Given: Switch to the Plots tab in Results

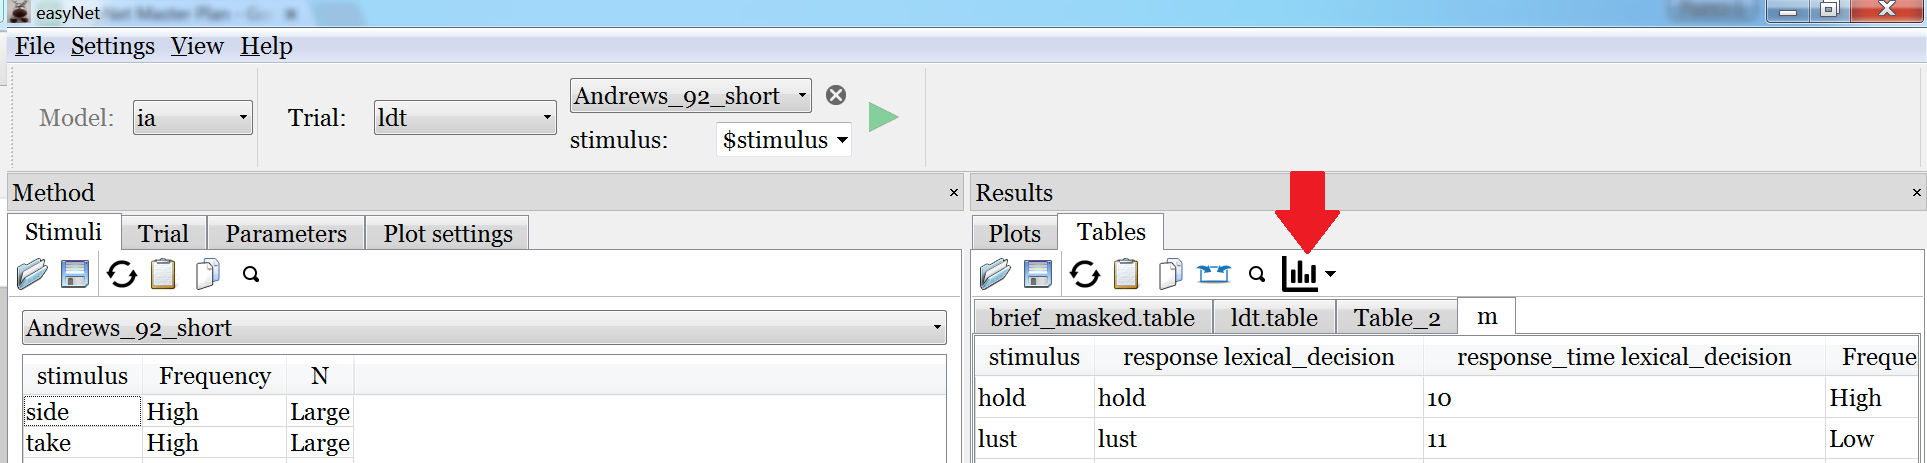Looking at the screenshot, I should [1014, 234].
